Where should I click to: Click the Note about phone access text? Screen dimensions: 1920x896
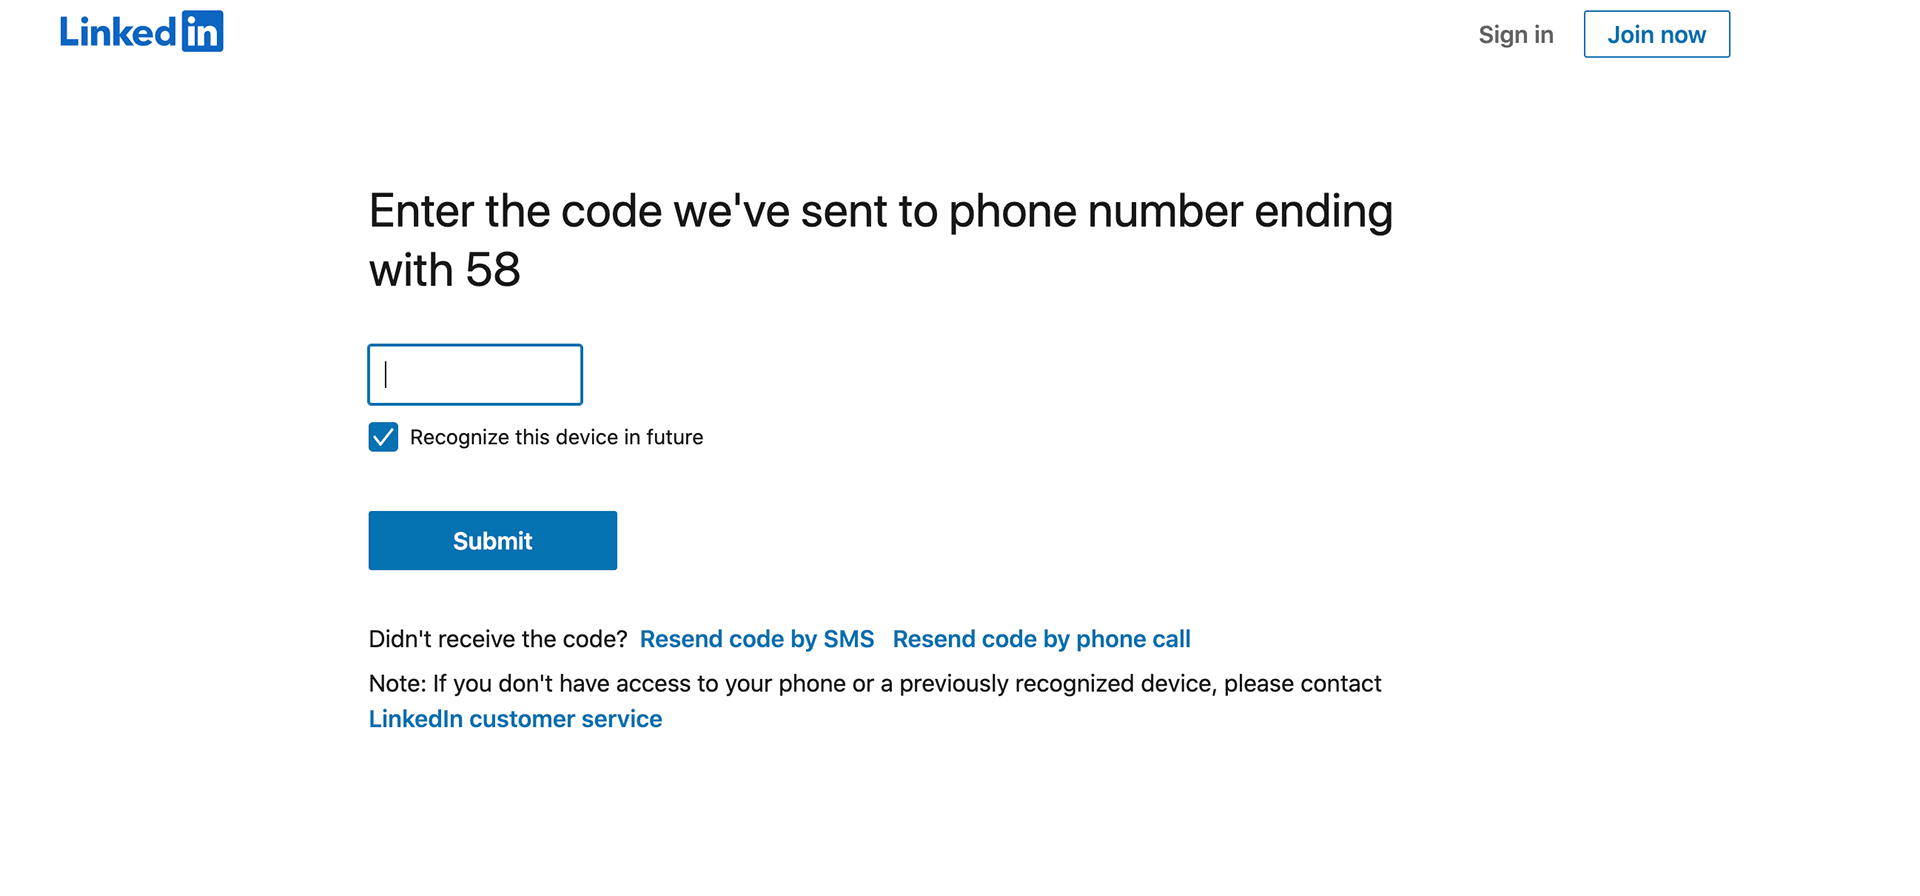point(875,684)
